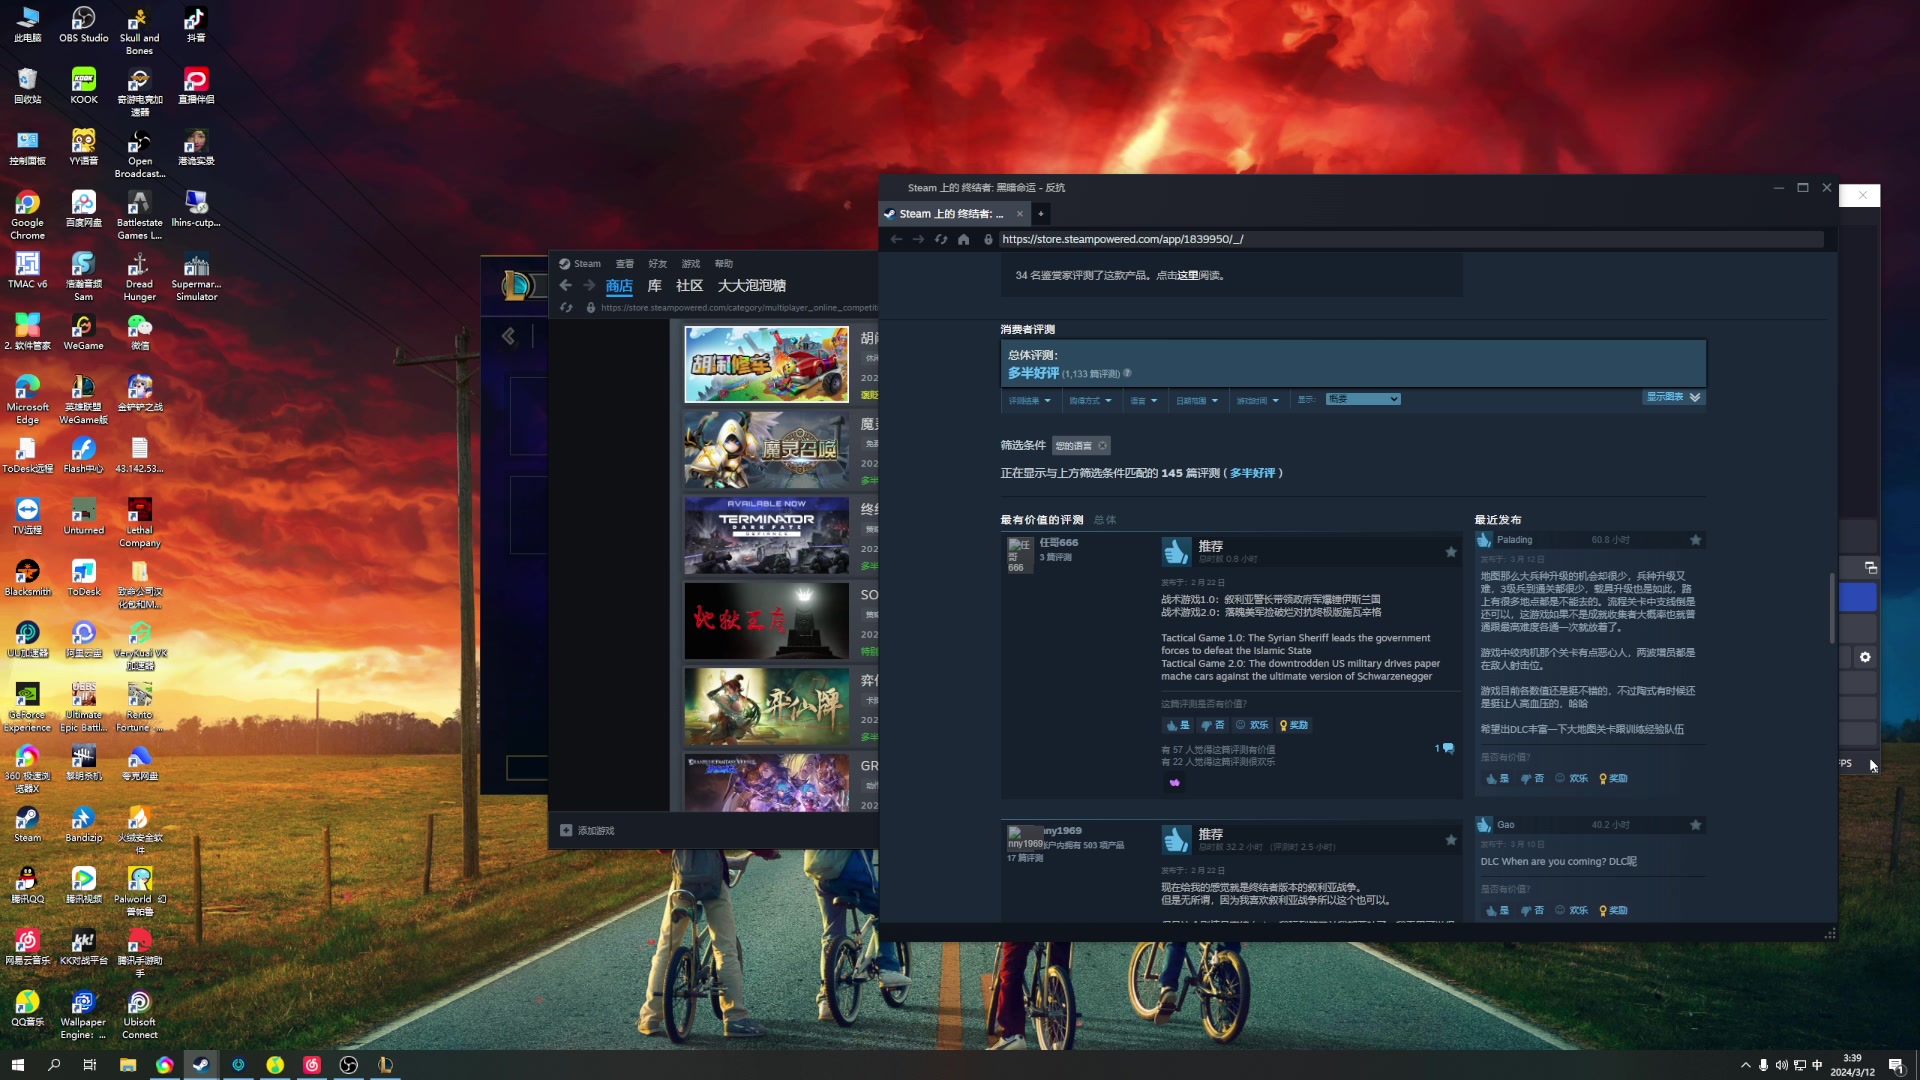
Task: Open 任哥666's user profile avatar
Action: click(1019, 554)
